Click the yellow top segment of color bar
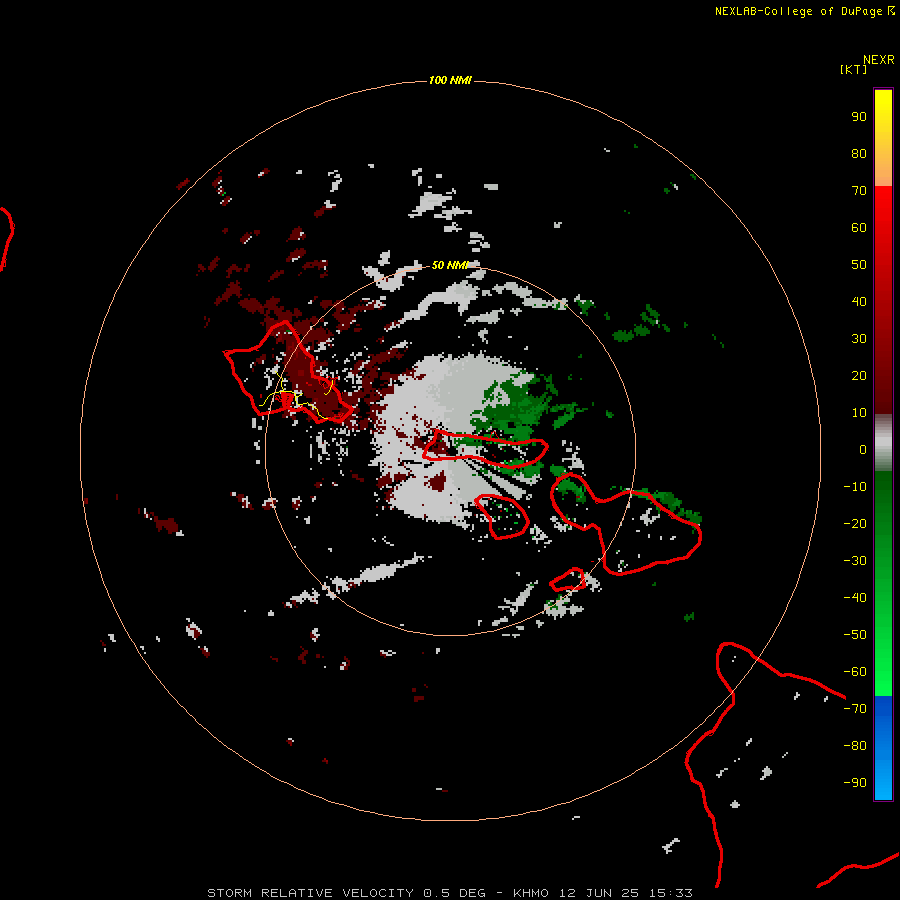Image resolution: width=900 pixels, height=900 pixels. [x=883, y=138]
